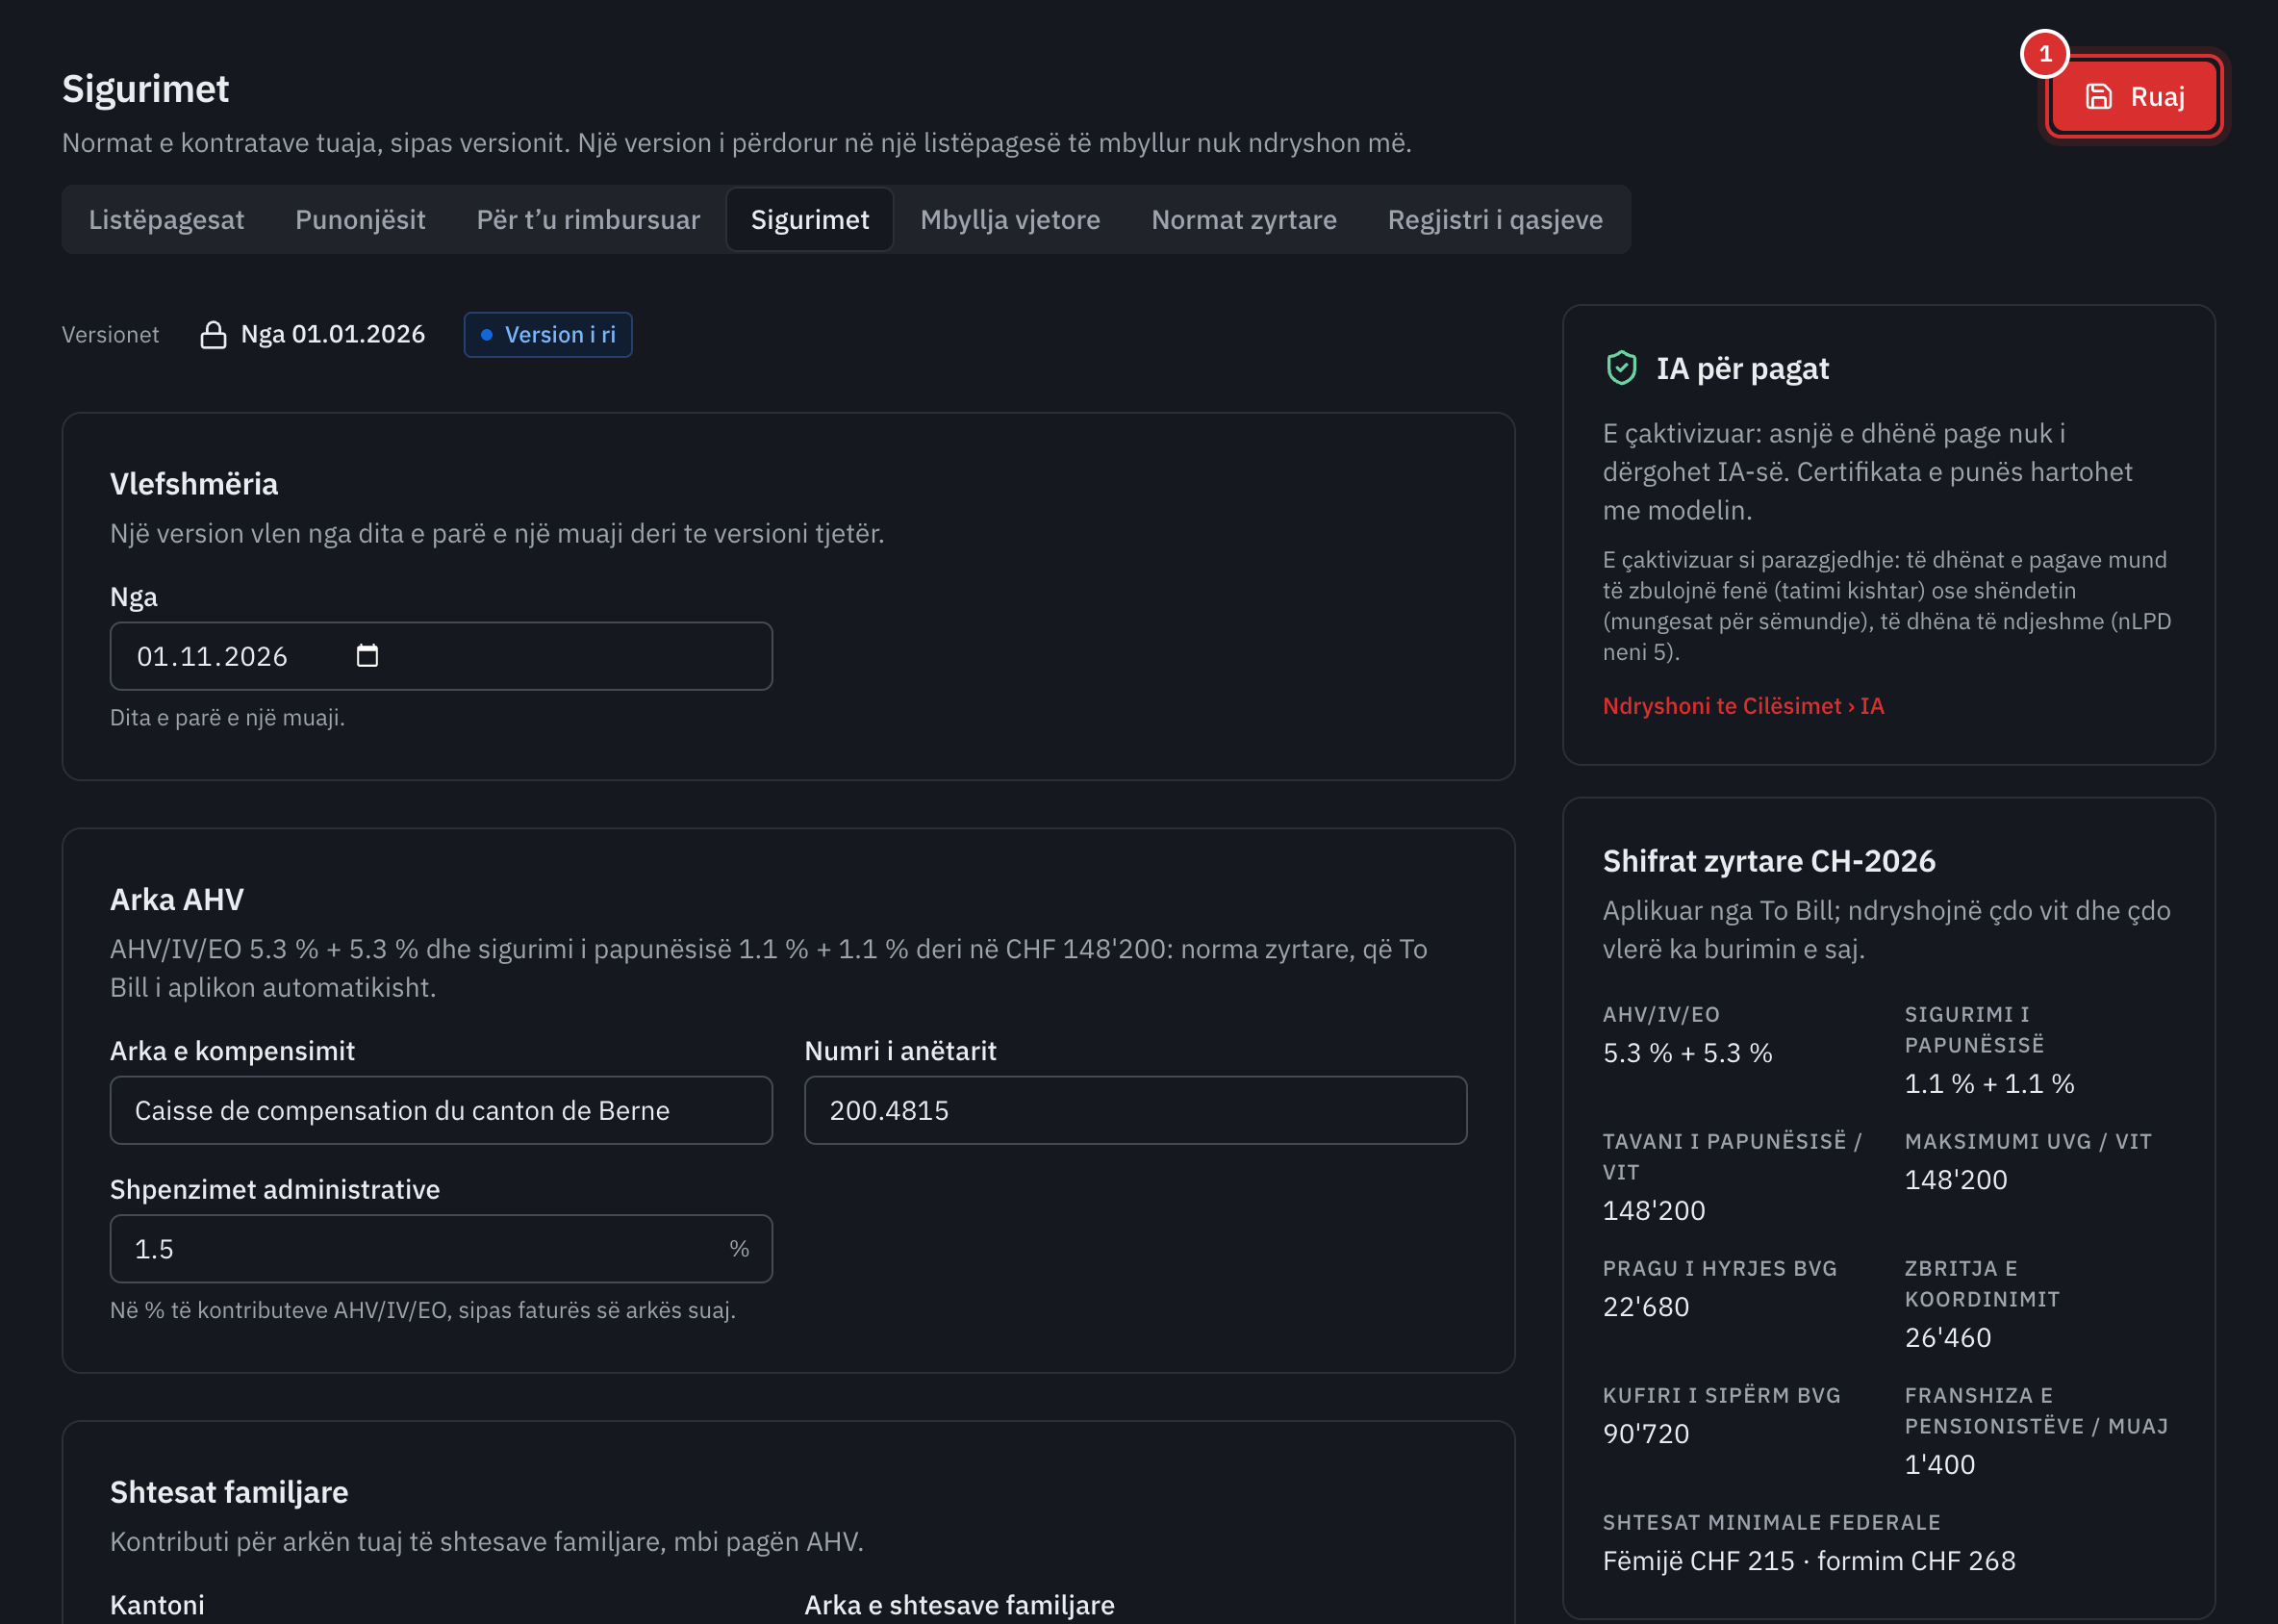Open the Për t'u rimbursuar tab
Image resolution: width=2278 pixels, height=1624 pixels.
588,219
